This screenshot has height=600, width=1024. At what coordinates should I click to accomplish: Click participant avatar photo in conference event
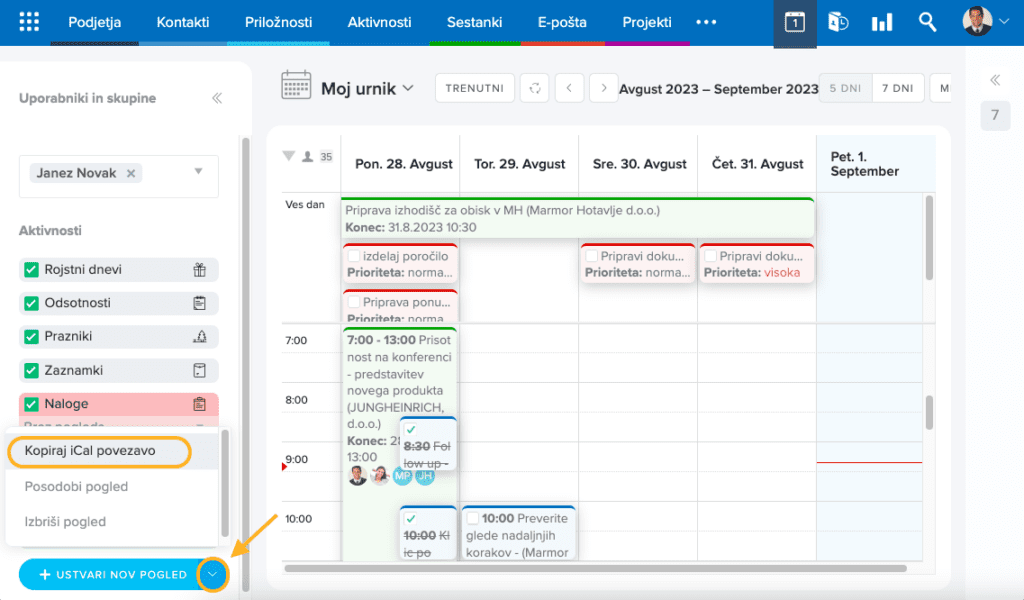coord(357,475)
